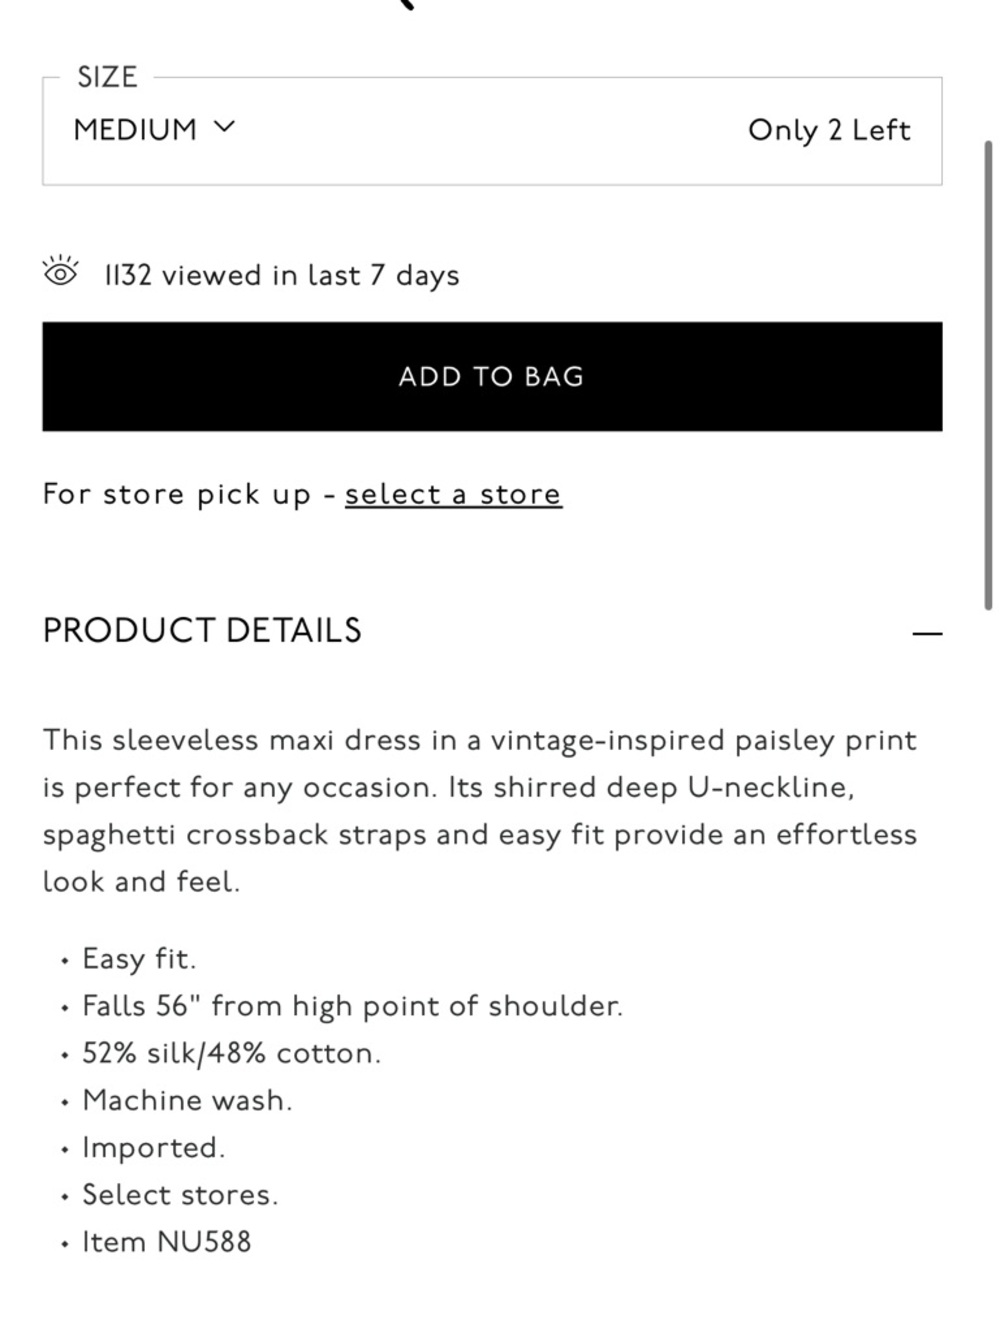Click the PRODUCT DETAILS section heading
1000x1333 pixels.
point(202,630)
